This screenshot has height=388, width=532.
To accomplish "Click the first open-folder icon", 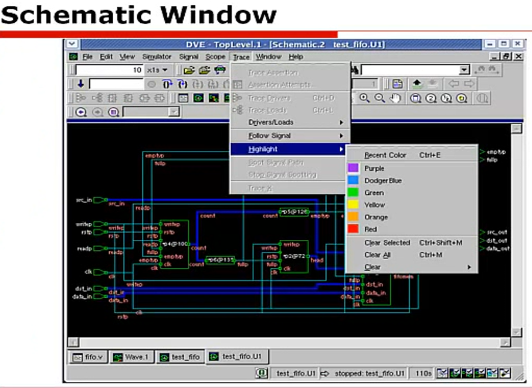I will (189, 70).
